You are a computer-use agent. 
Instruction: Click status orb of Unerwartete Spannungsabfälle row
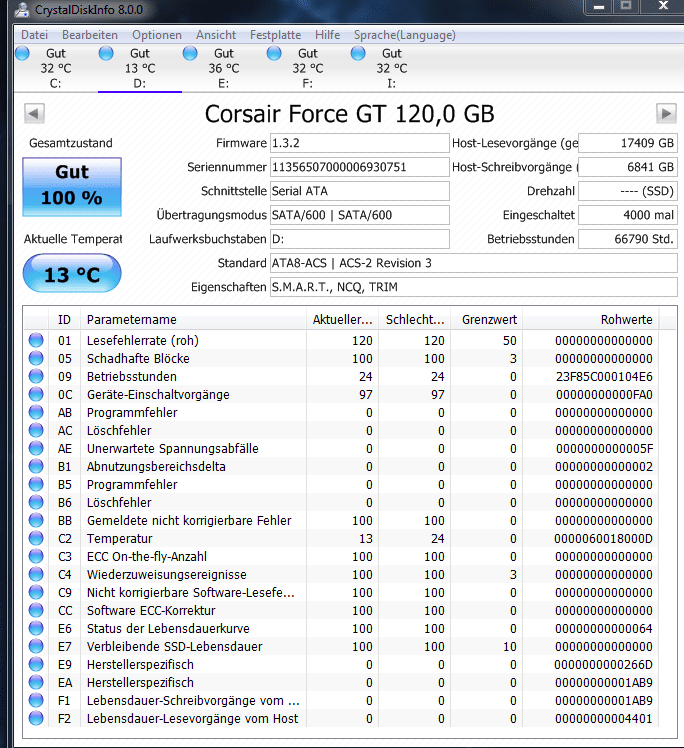[x=36, y=448]
